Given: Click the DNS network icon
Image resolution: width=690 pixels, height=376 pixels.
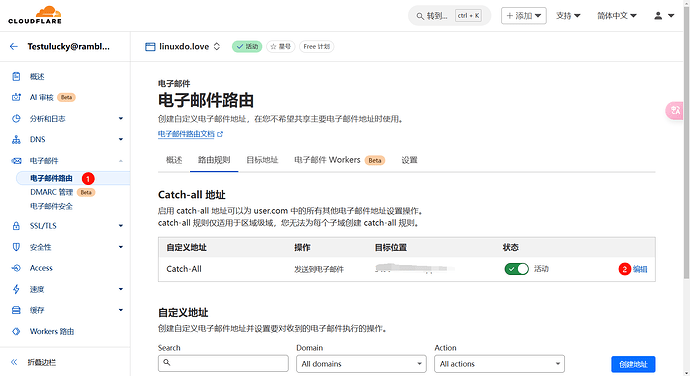Looking at the screenshot, I should point(16,140).
